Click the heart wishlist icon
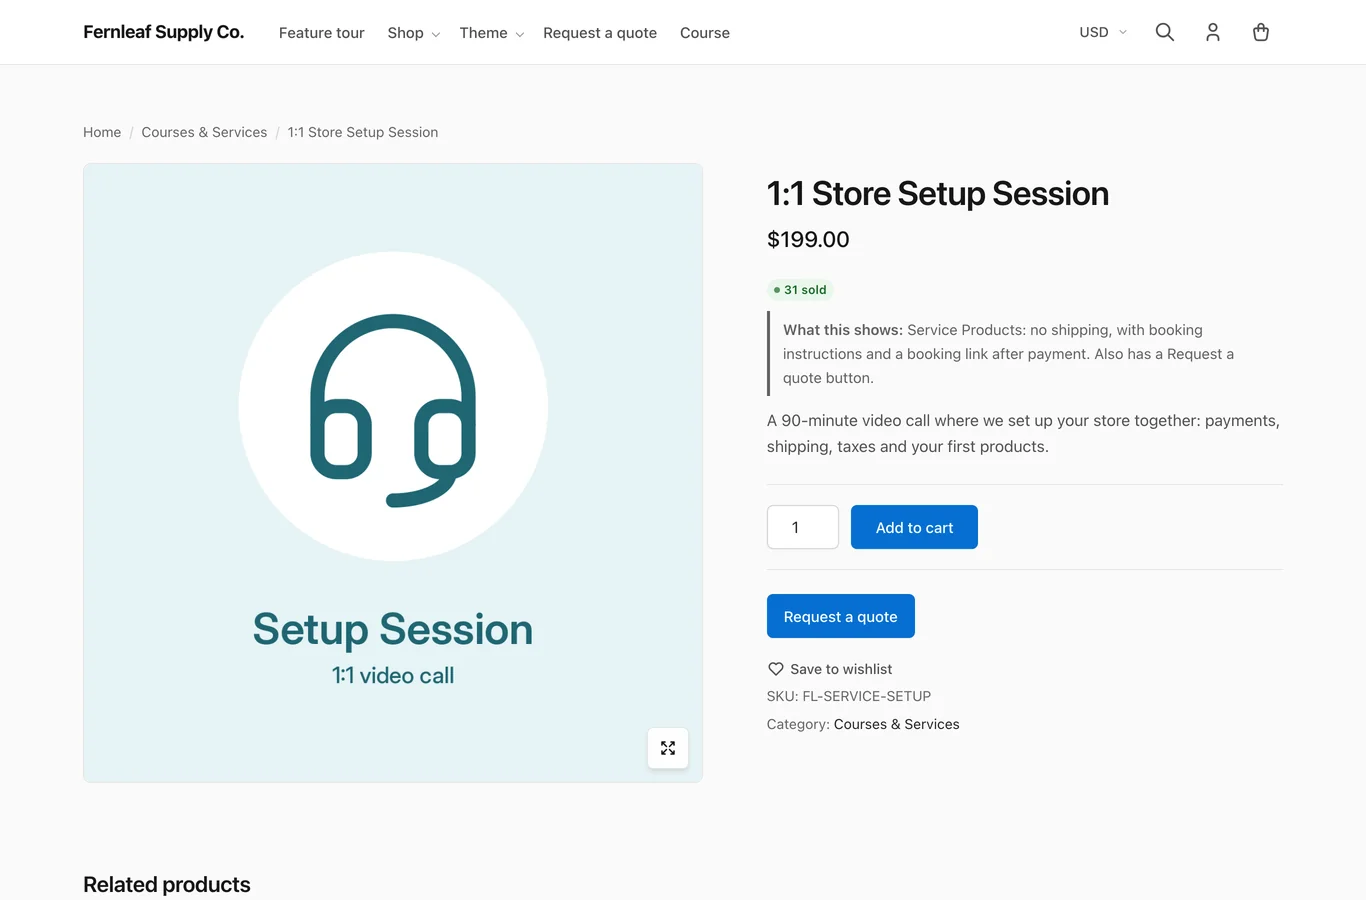Image resolution: width=1366 pixels, height=900 pixels. click(x=775, y=669)
